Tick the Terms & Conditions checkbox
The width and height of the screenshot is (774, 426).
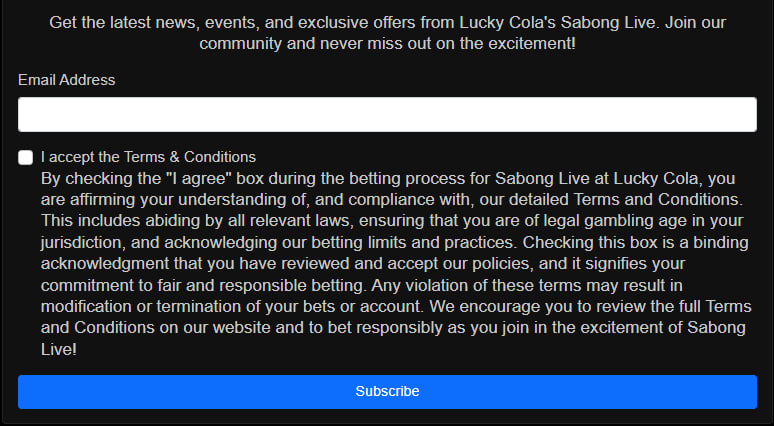(x=25, y=157)
